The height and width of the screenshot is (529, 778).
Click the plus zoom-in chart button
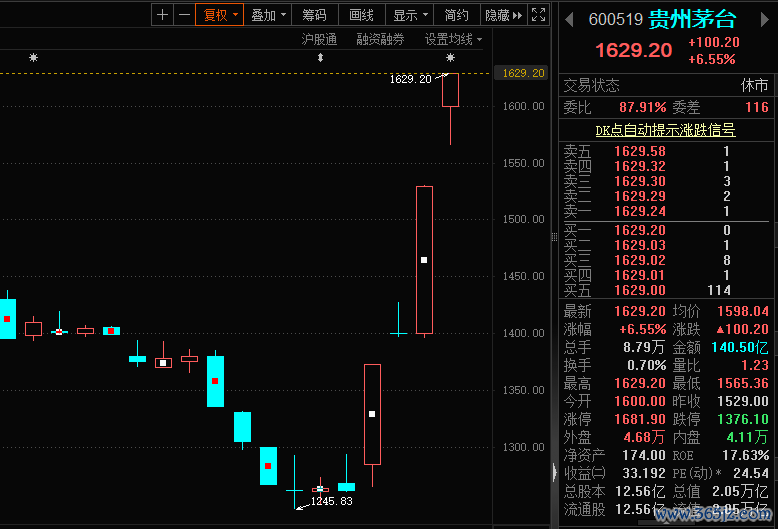[162, 15]
